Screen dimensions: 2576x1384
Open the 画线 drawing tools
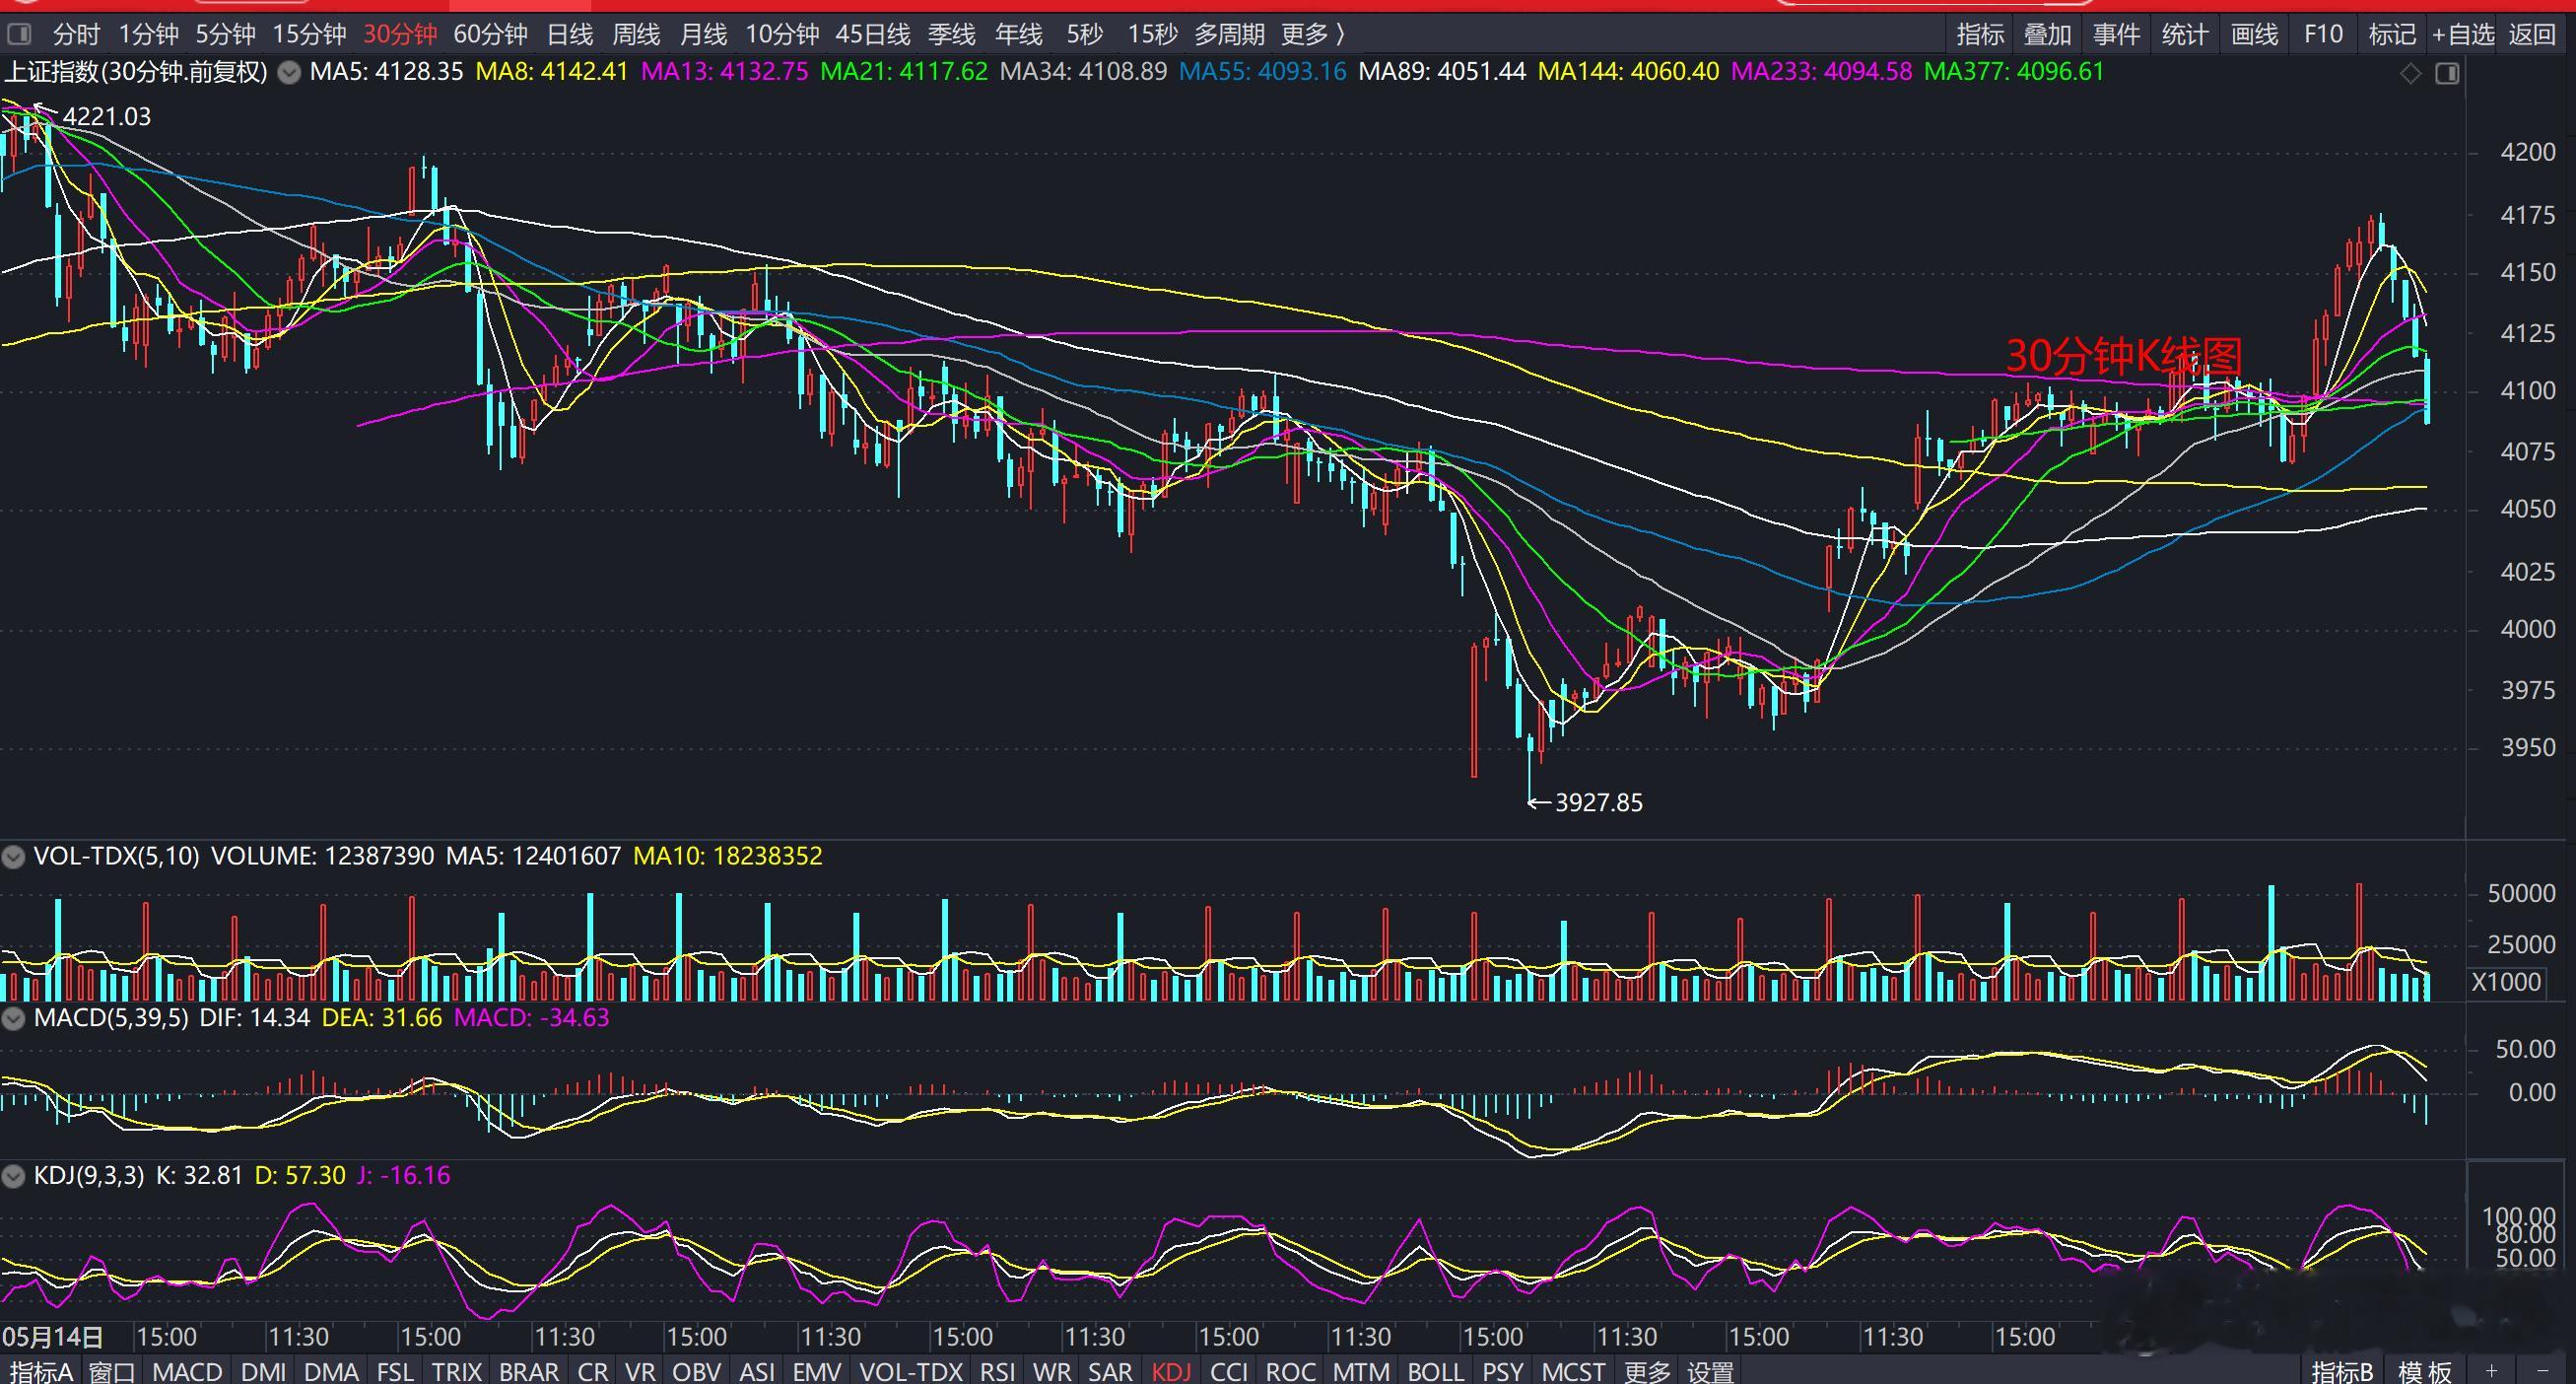point(2254,34)
